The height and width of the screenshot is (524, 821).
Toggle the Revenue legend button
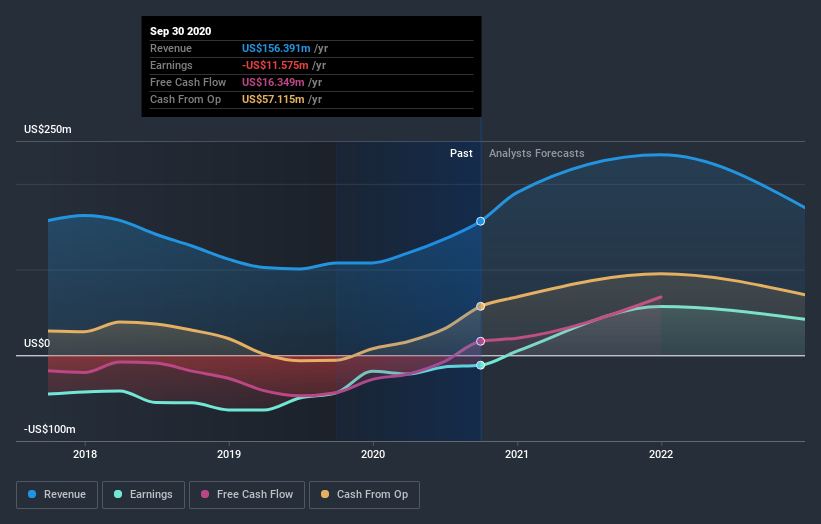(x=57, y=495)
